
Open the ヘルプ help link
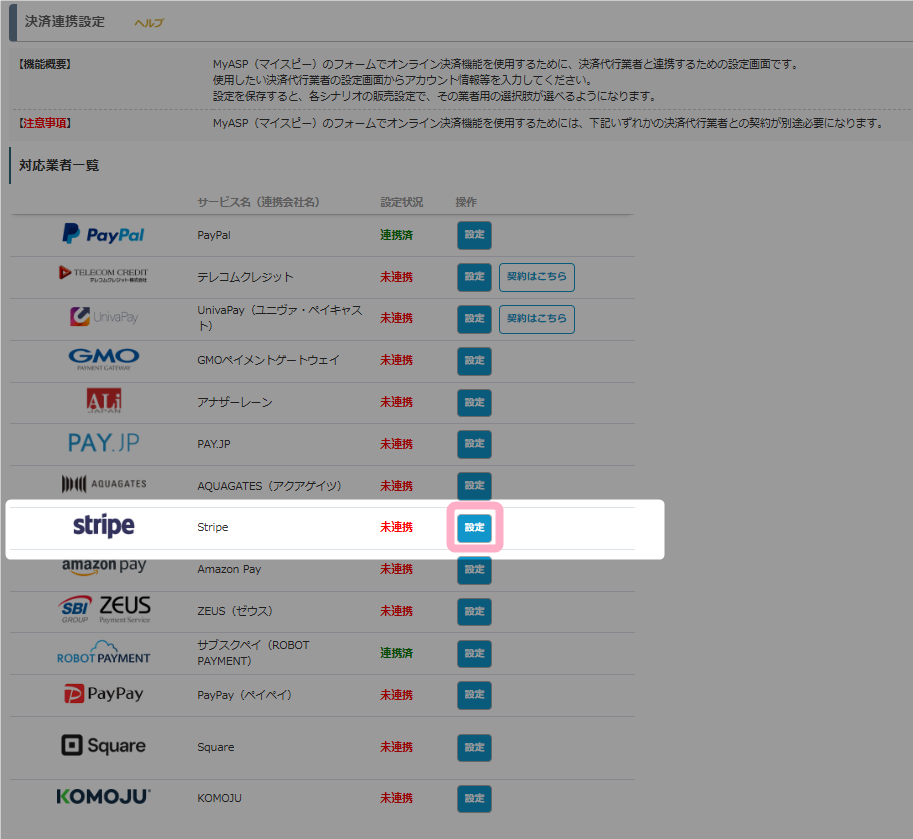tap(149, 23)
